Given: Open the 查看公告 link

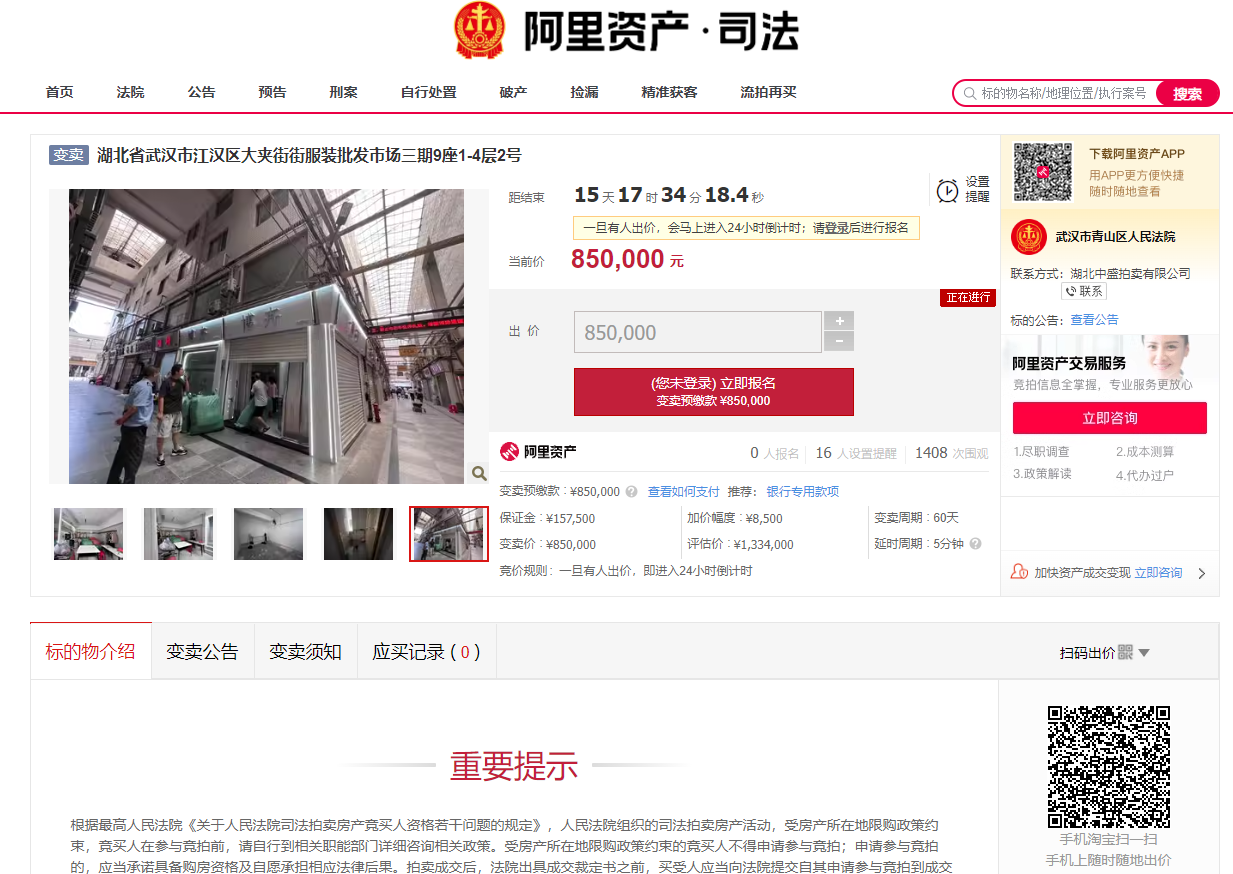Looking at the screenshot, I should tap(1094, 320).
